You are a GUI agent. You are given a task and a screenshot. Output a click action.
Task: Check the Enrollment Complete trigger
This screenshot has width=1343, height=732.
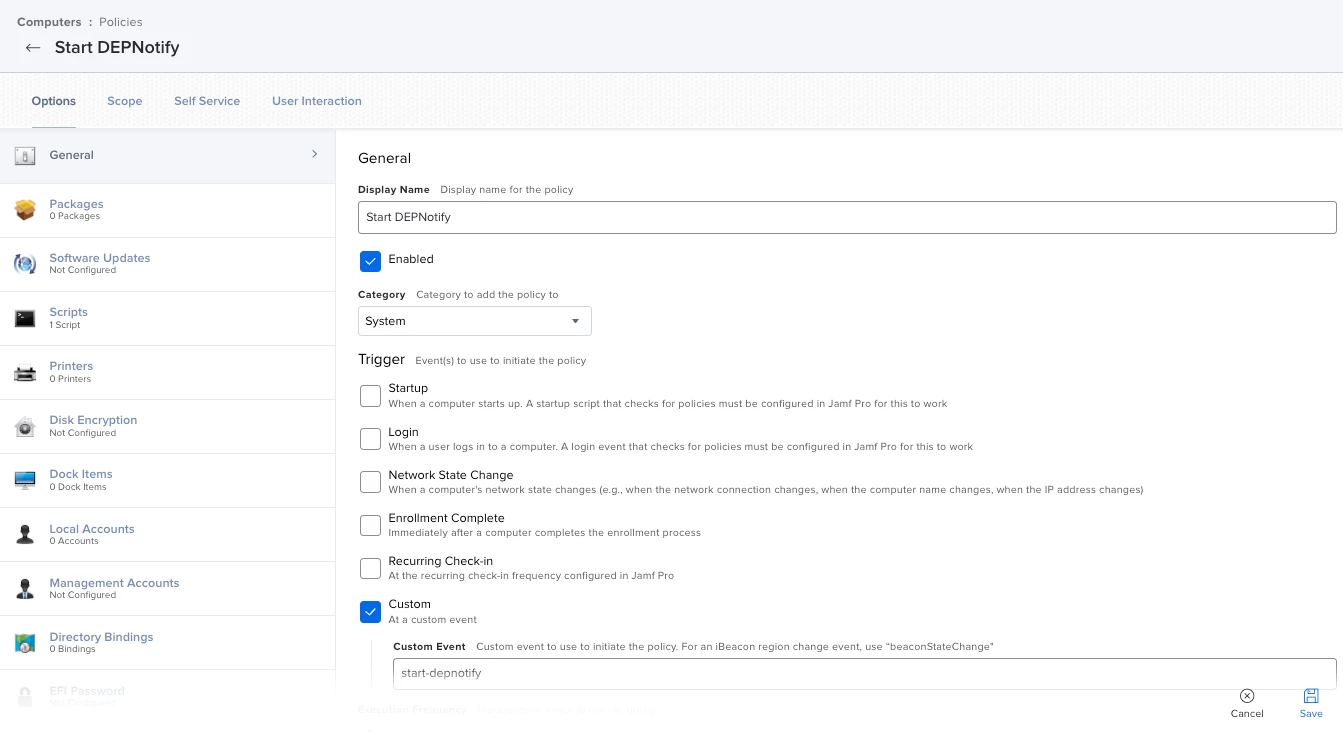(371, 525)
